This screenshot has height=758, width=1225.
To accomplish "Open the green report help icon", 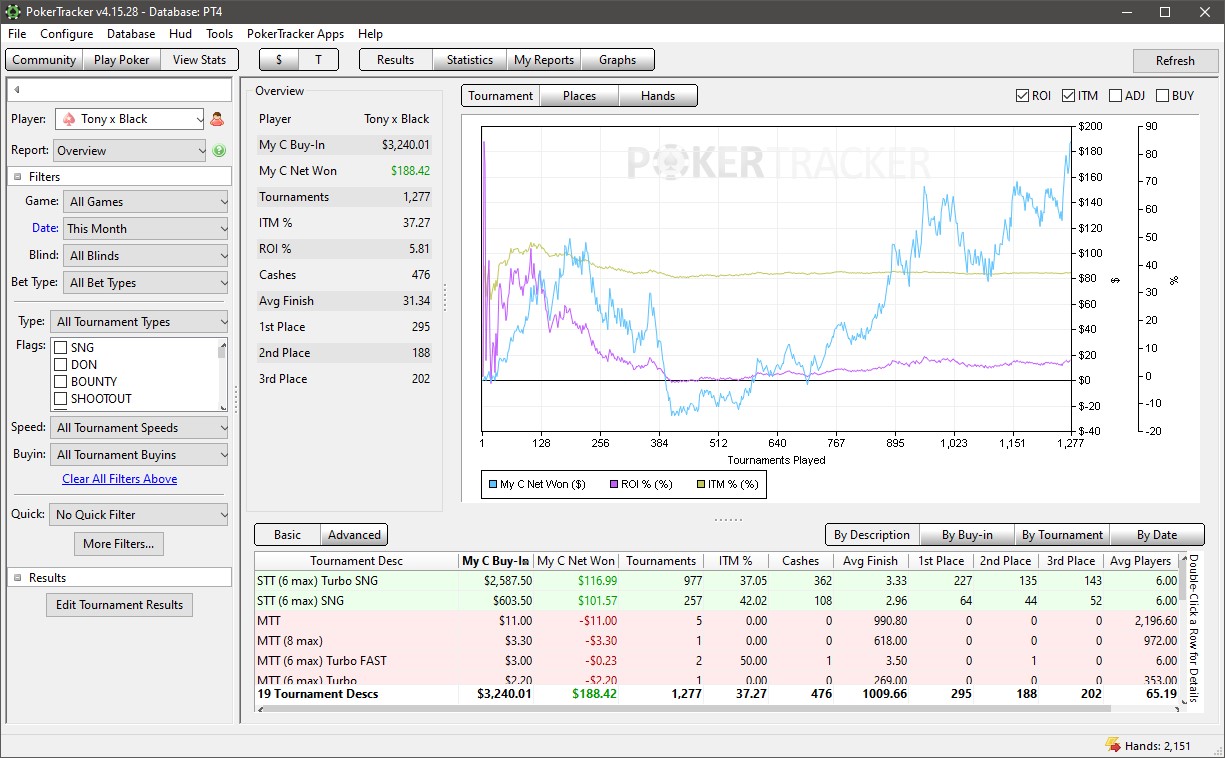I will click(219, 151).
